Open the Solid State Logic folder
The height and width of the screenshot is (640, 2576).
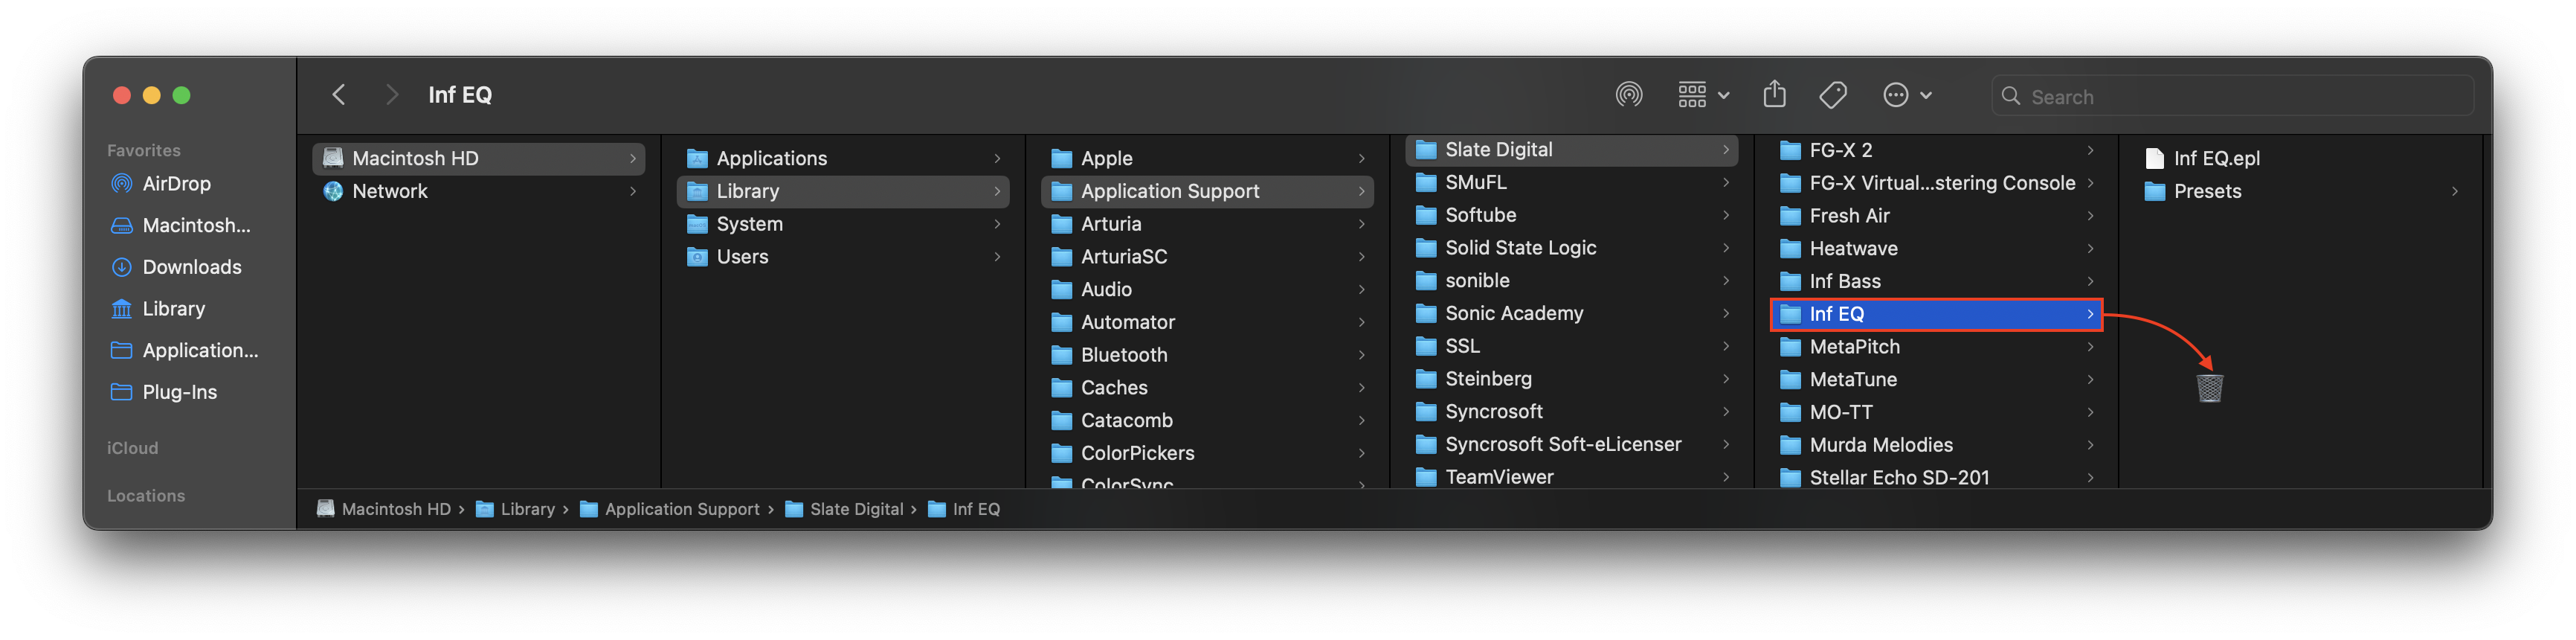coord(1571,248)
